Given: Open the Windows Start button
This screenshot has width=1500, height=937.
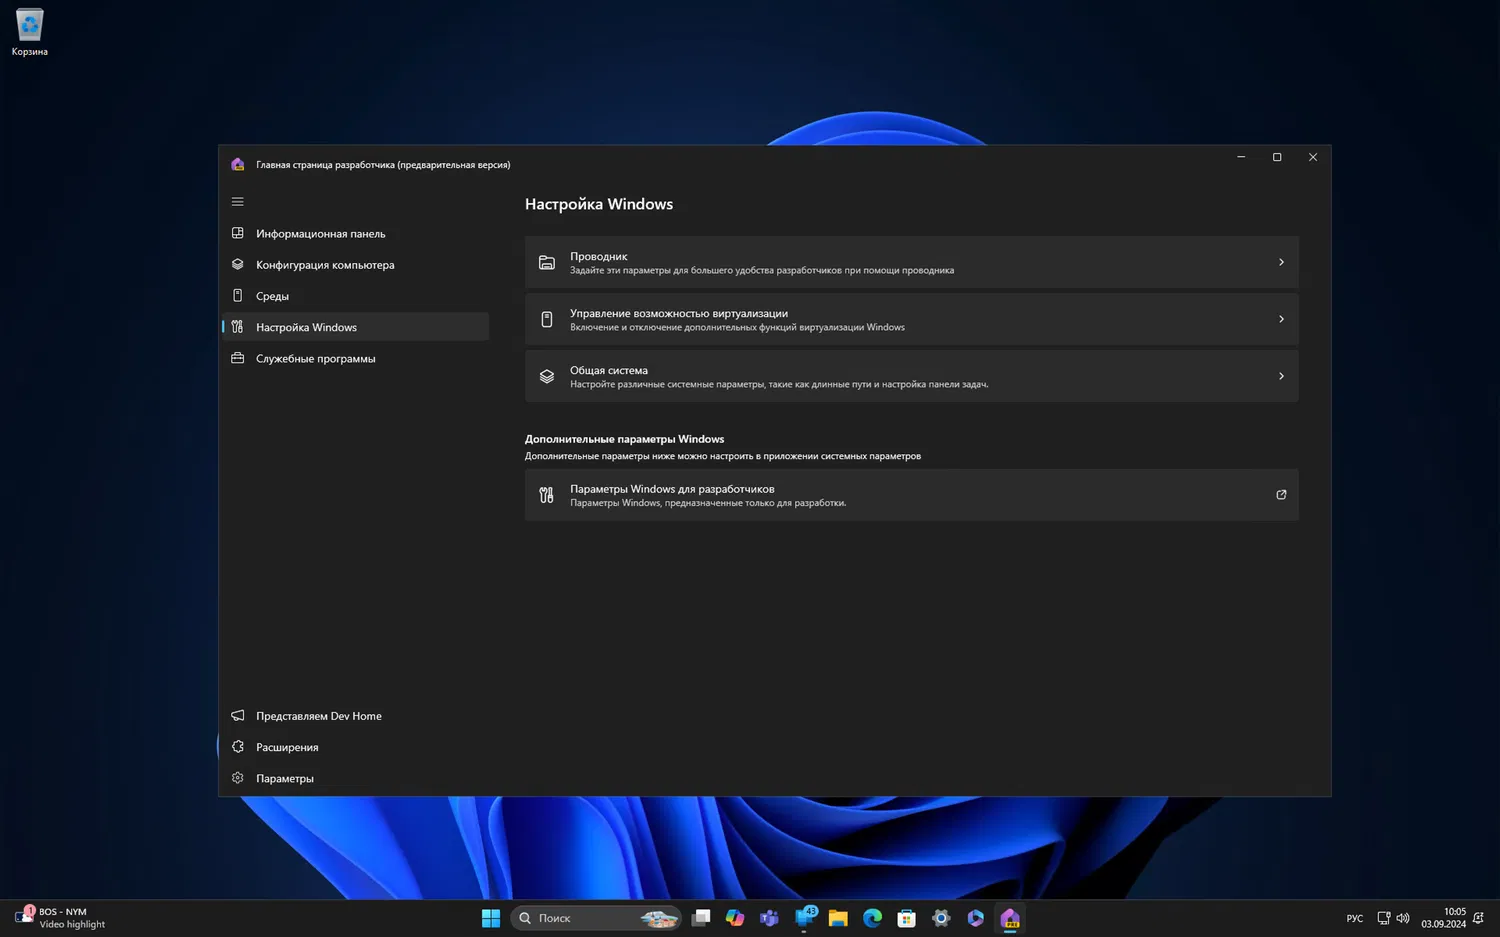Looking at the screenshot, I should coord(490,918).
